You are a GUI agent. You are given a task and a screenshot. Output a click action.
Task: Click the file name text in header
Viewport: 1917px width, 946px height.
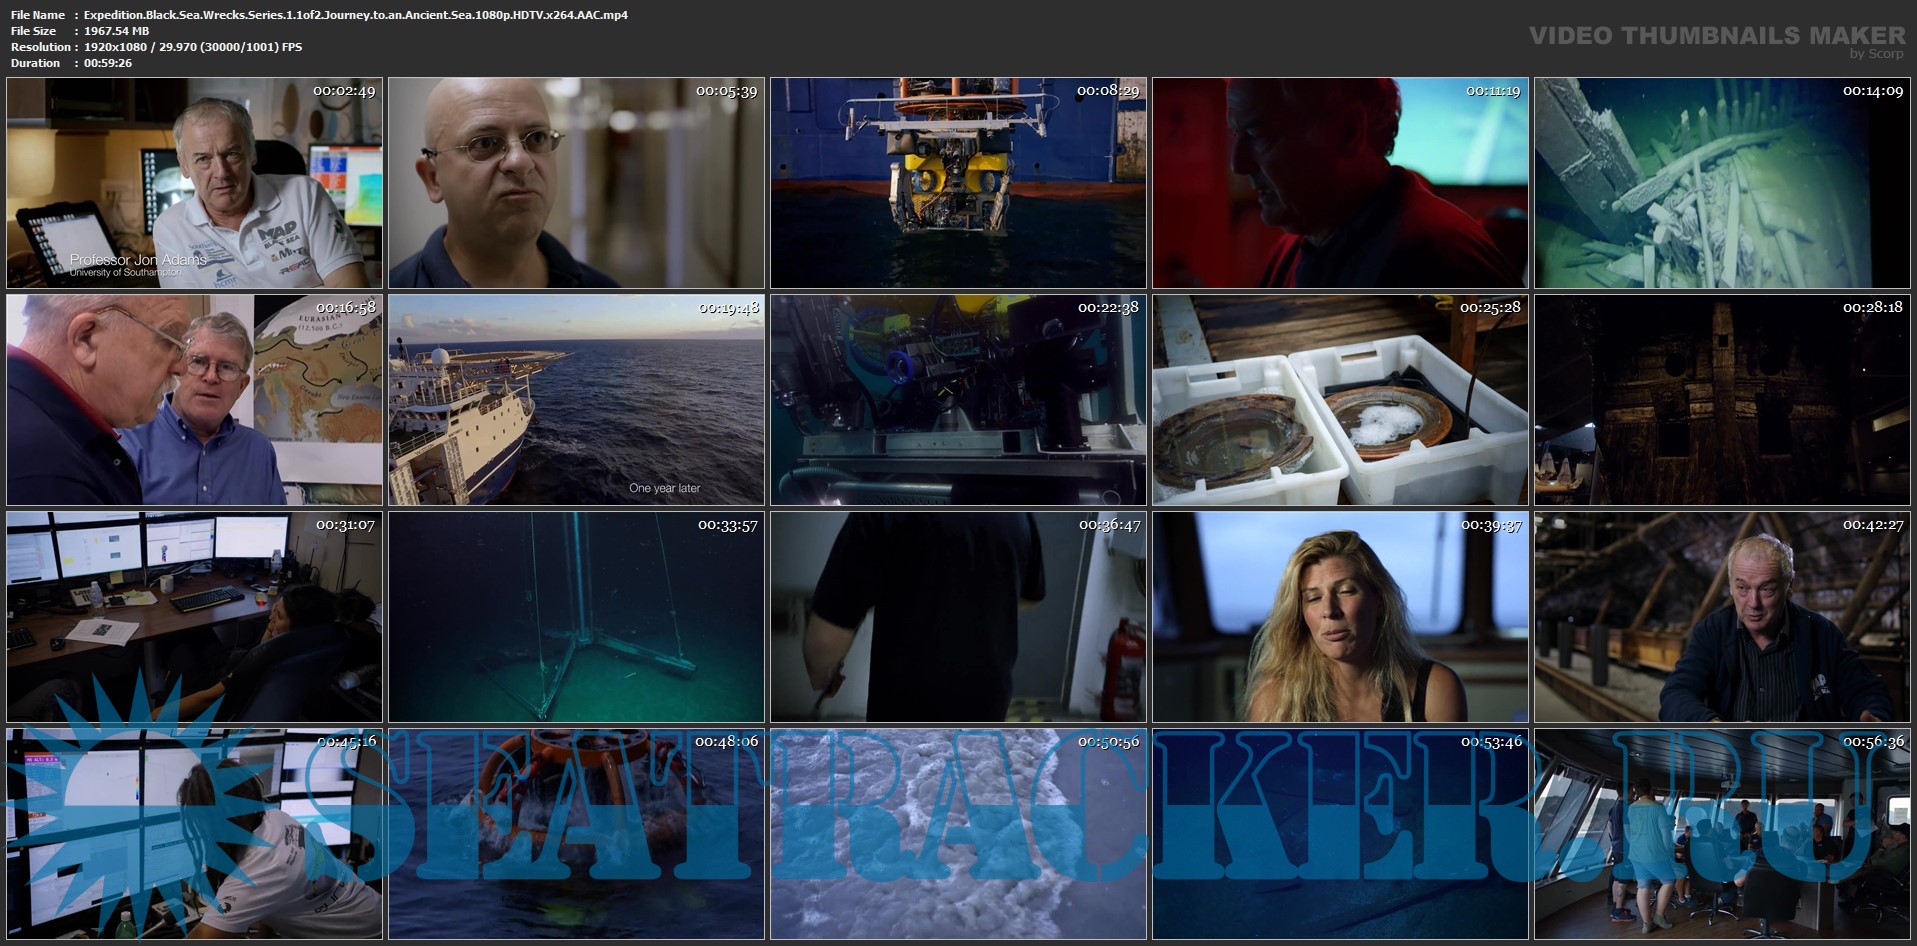coord(355,15)
